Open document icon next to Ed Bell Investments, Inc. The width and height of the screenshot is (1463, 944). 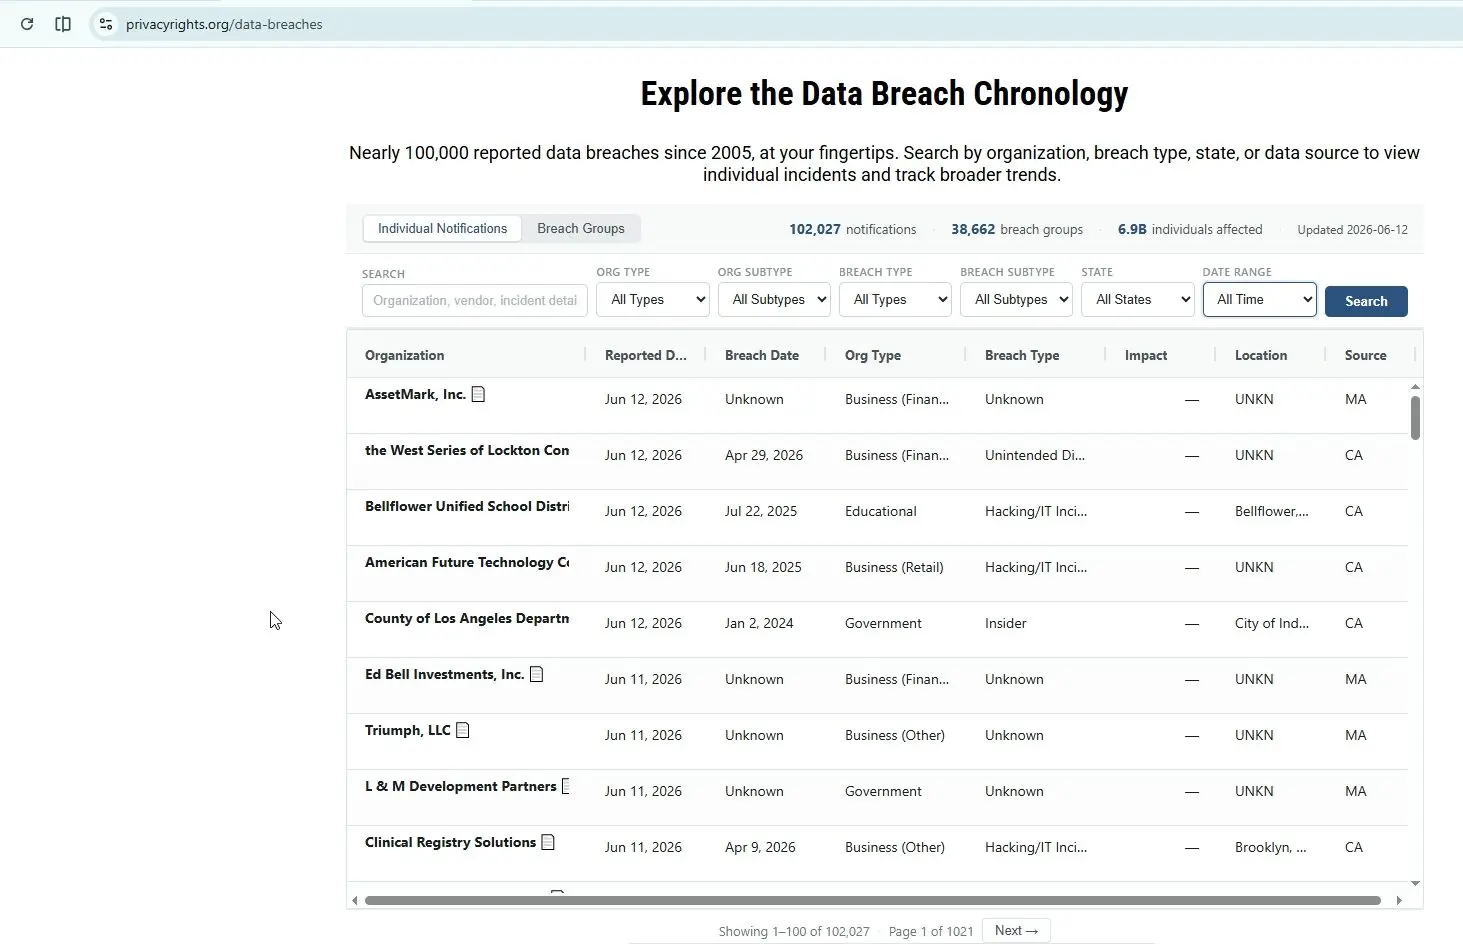tap(536, 674)
